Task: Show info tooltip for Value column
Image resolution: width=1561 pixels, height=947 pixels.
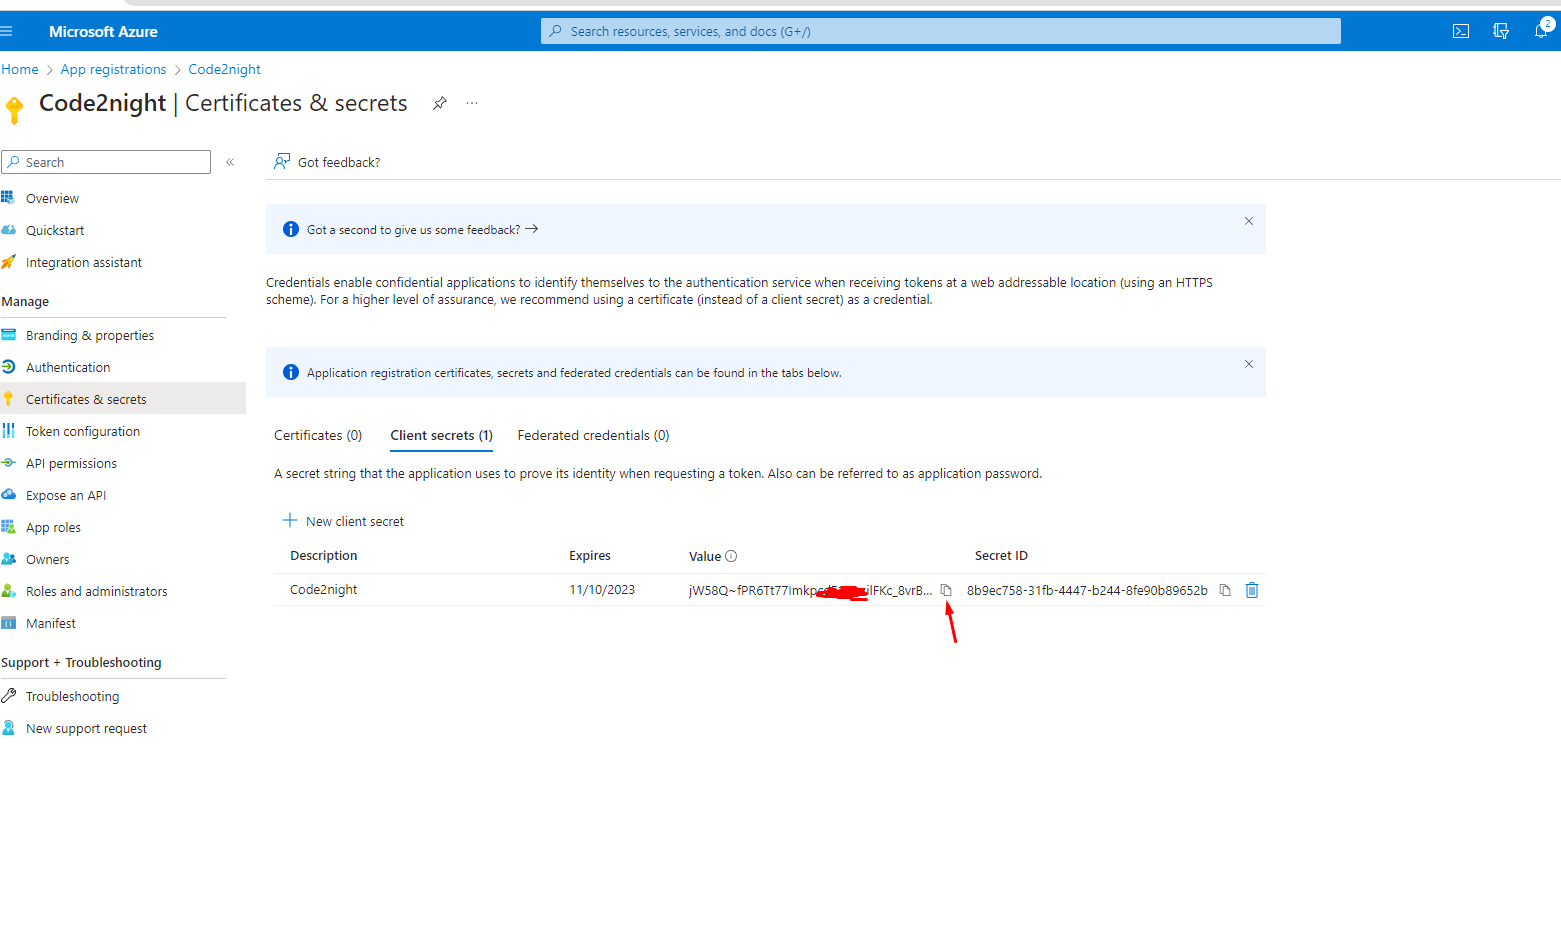Action: click(731, 556)
